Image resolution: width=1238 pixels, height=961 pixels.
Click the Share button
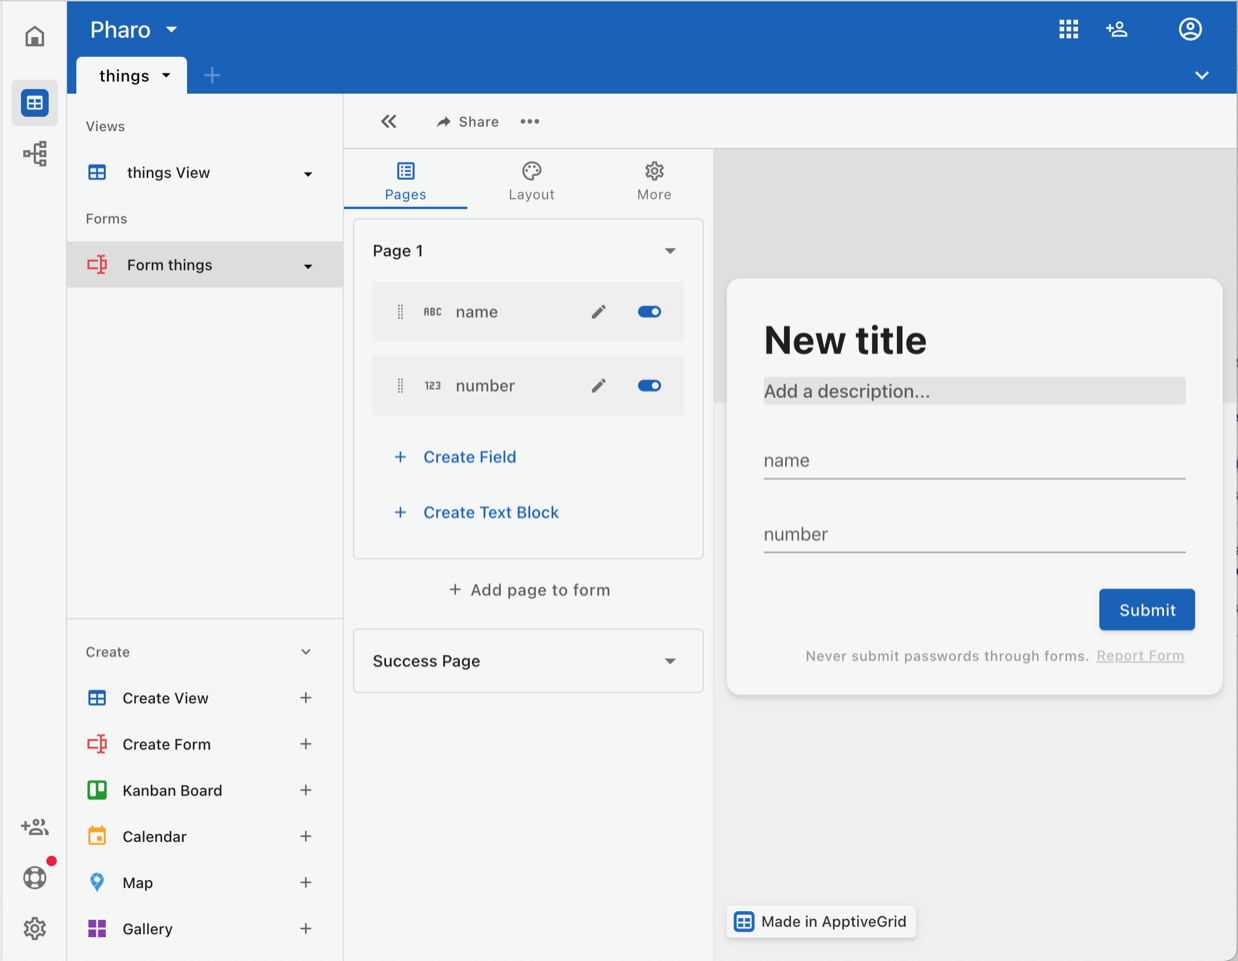[x=468, y=122]
